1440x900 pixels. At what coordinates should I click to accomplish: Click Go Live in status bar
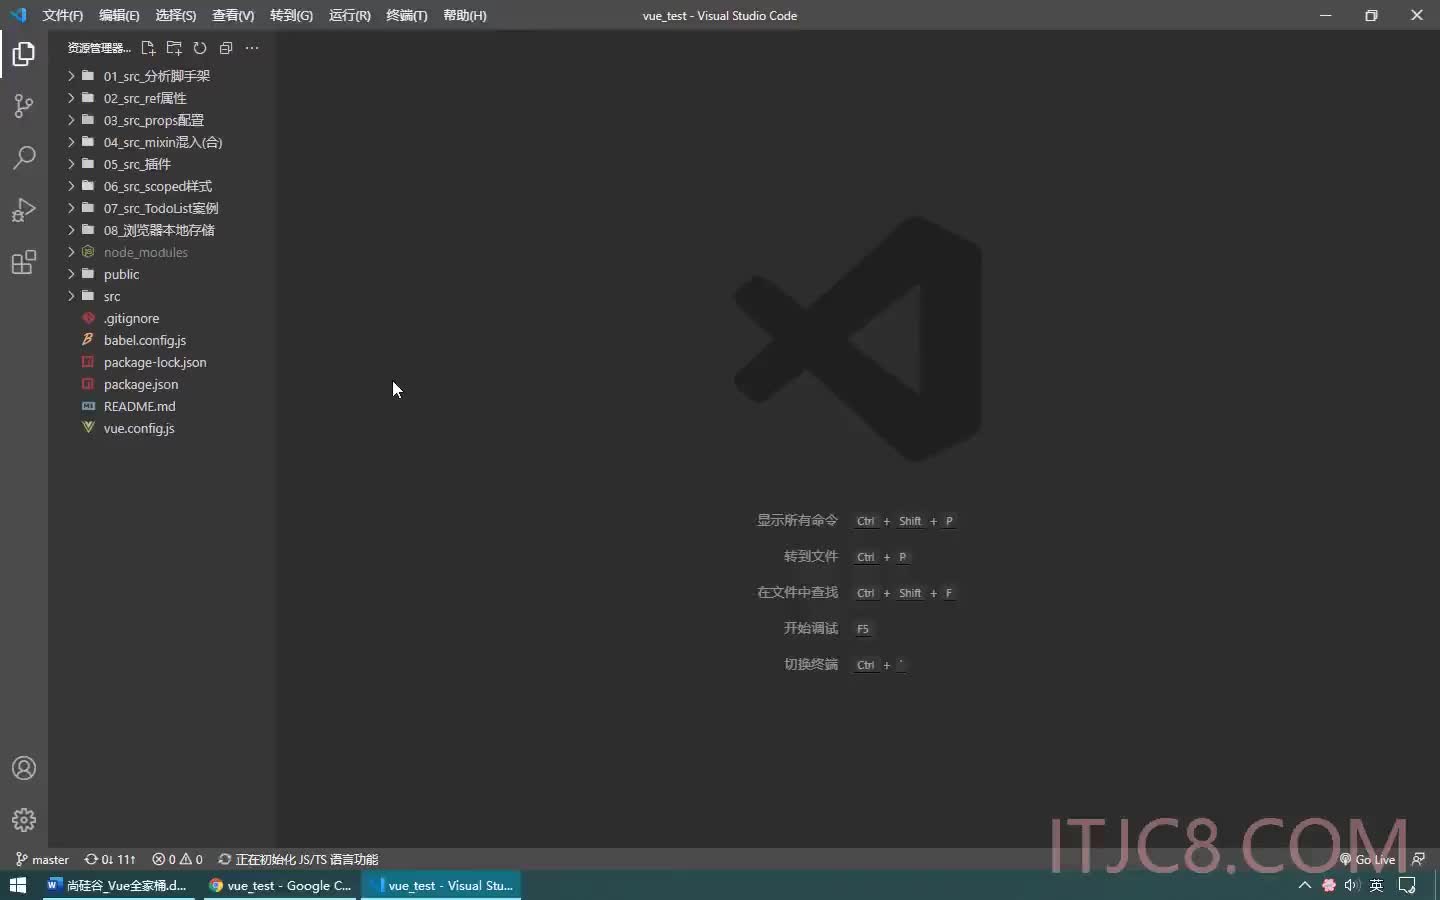pos(1367,859)
